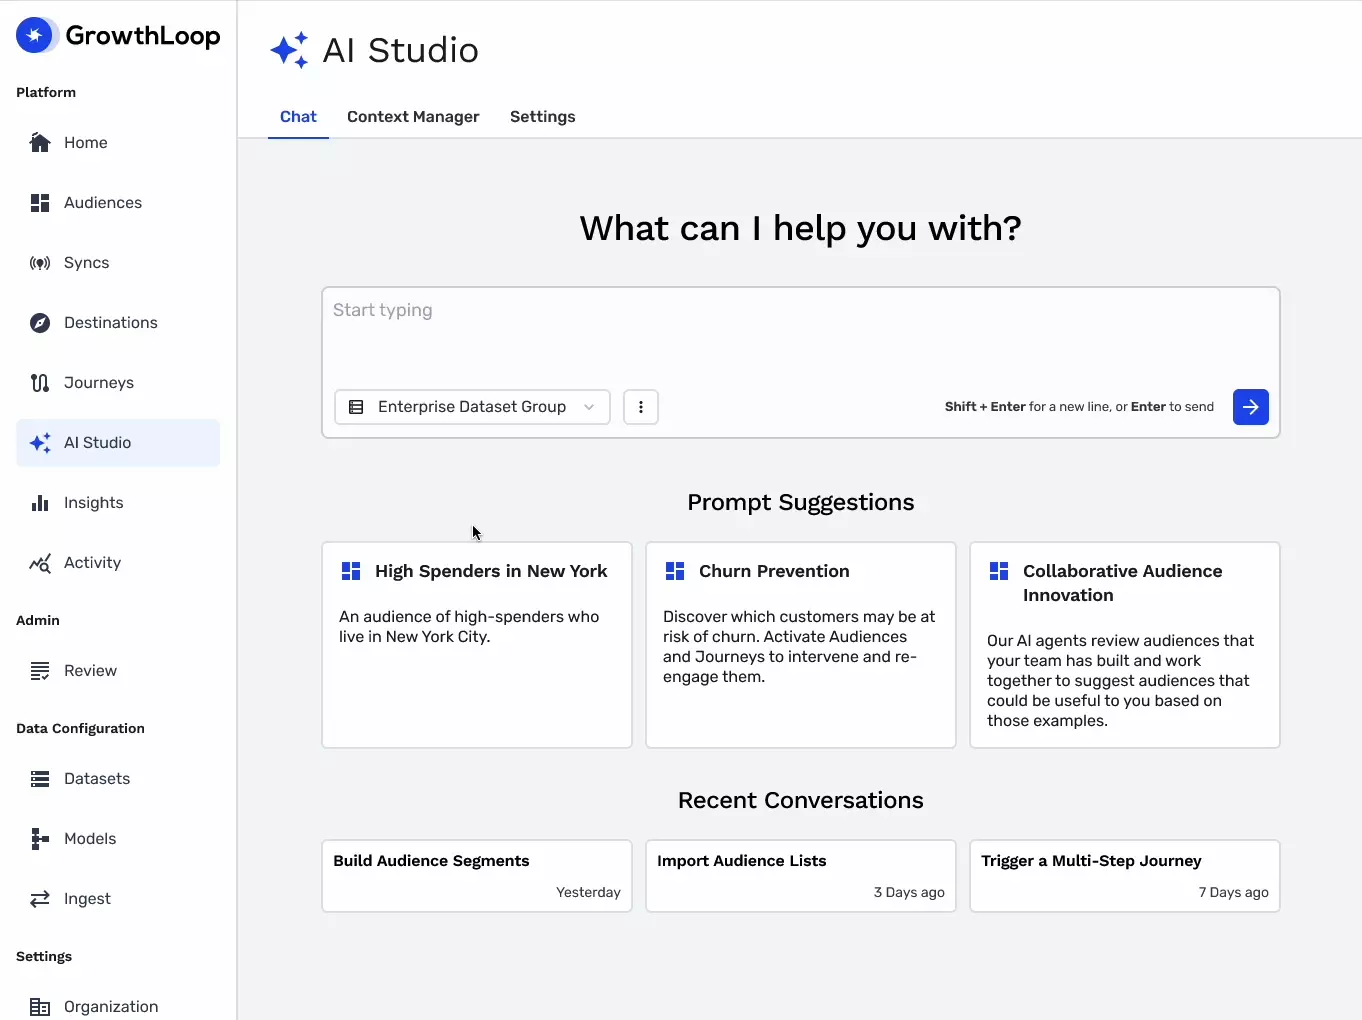Screen dimensions: 1362x1020
Task: Go to Syncs via broadcast icon
Action: tap(40, 263)
